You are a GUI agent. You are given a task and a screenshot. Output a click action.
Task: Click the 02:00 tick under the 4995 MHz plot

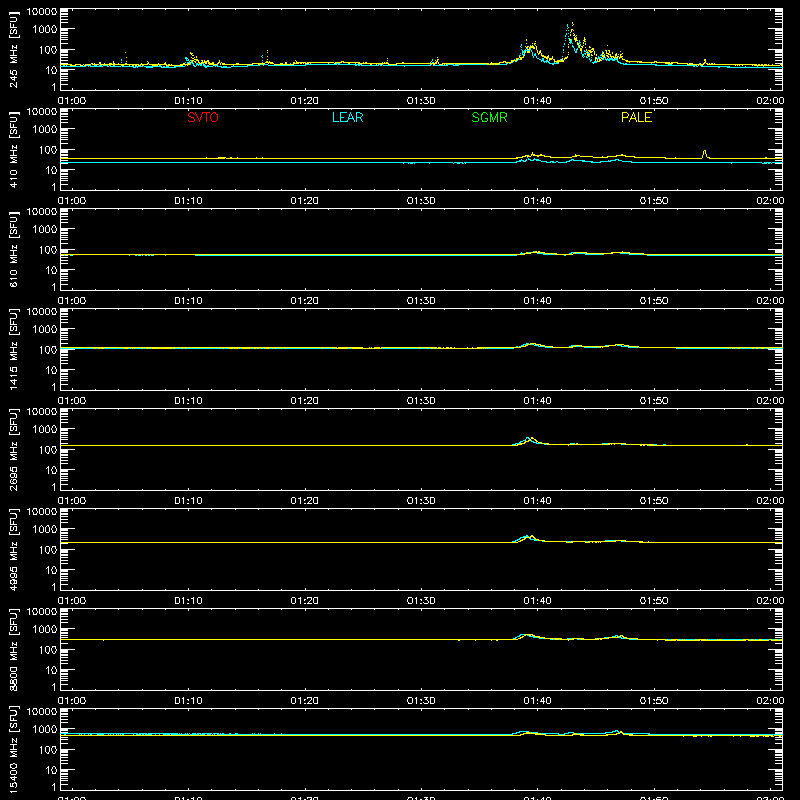pos(770,601)
